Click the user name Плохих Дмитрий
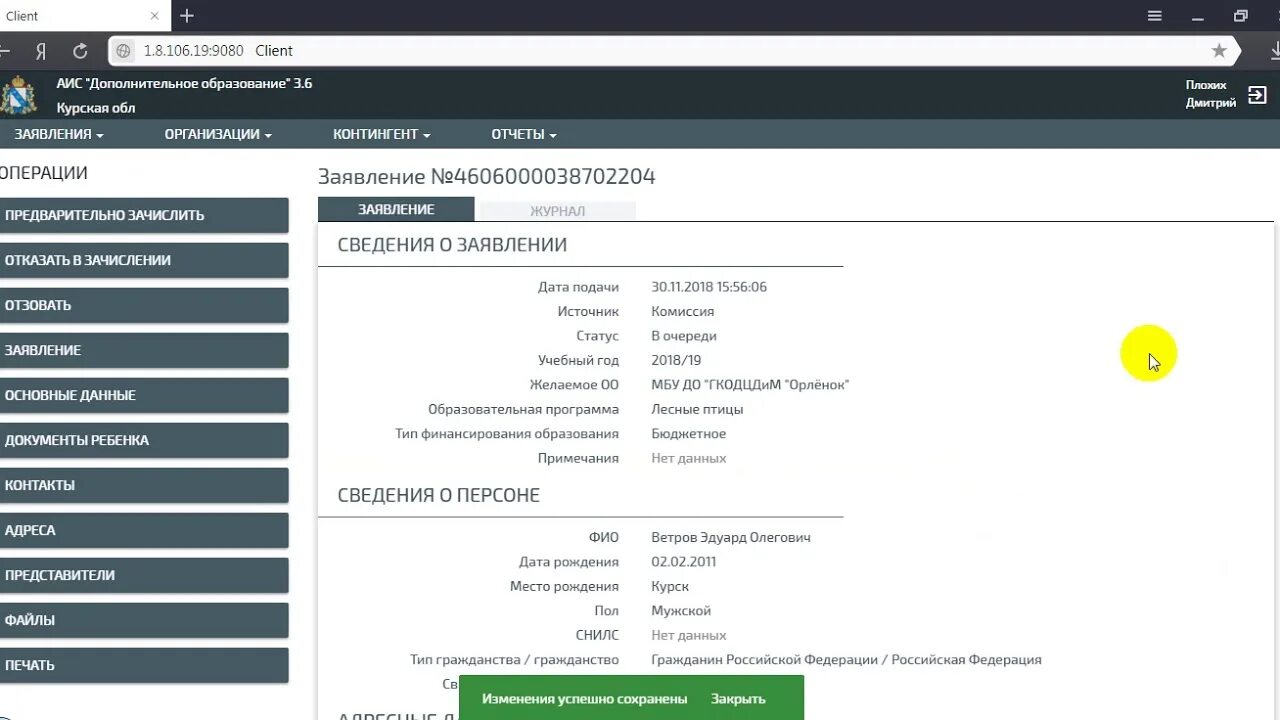The width and height of the screenshot is (1280, 720). 1211,94
